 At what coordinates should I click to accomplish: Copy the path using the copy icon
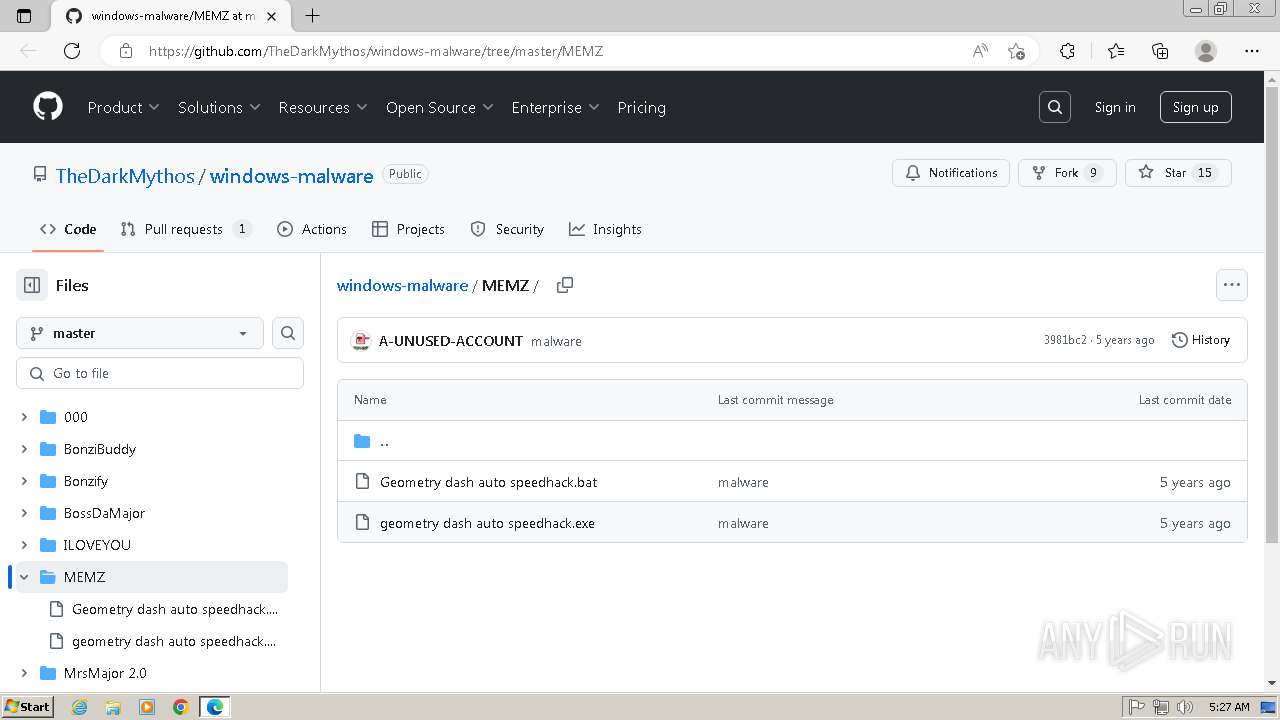point(565,285)
